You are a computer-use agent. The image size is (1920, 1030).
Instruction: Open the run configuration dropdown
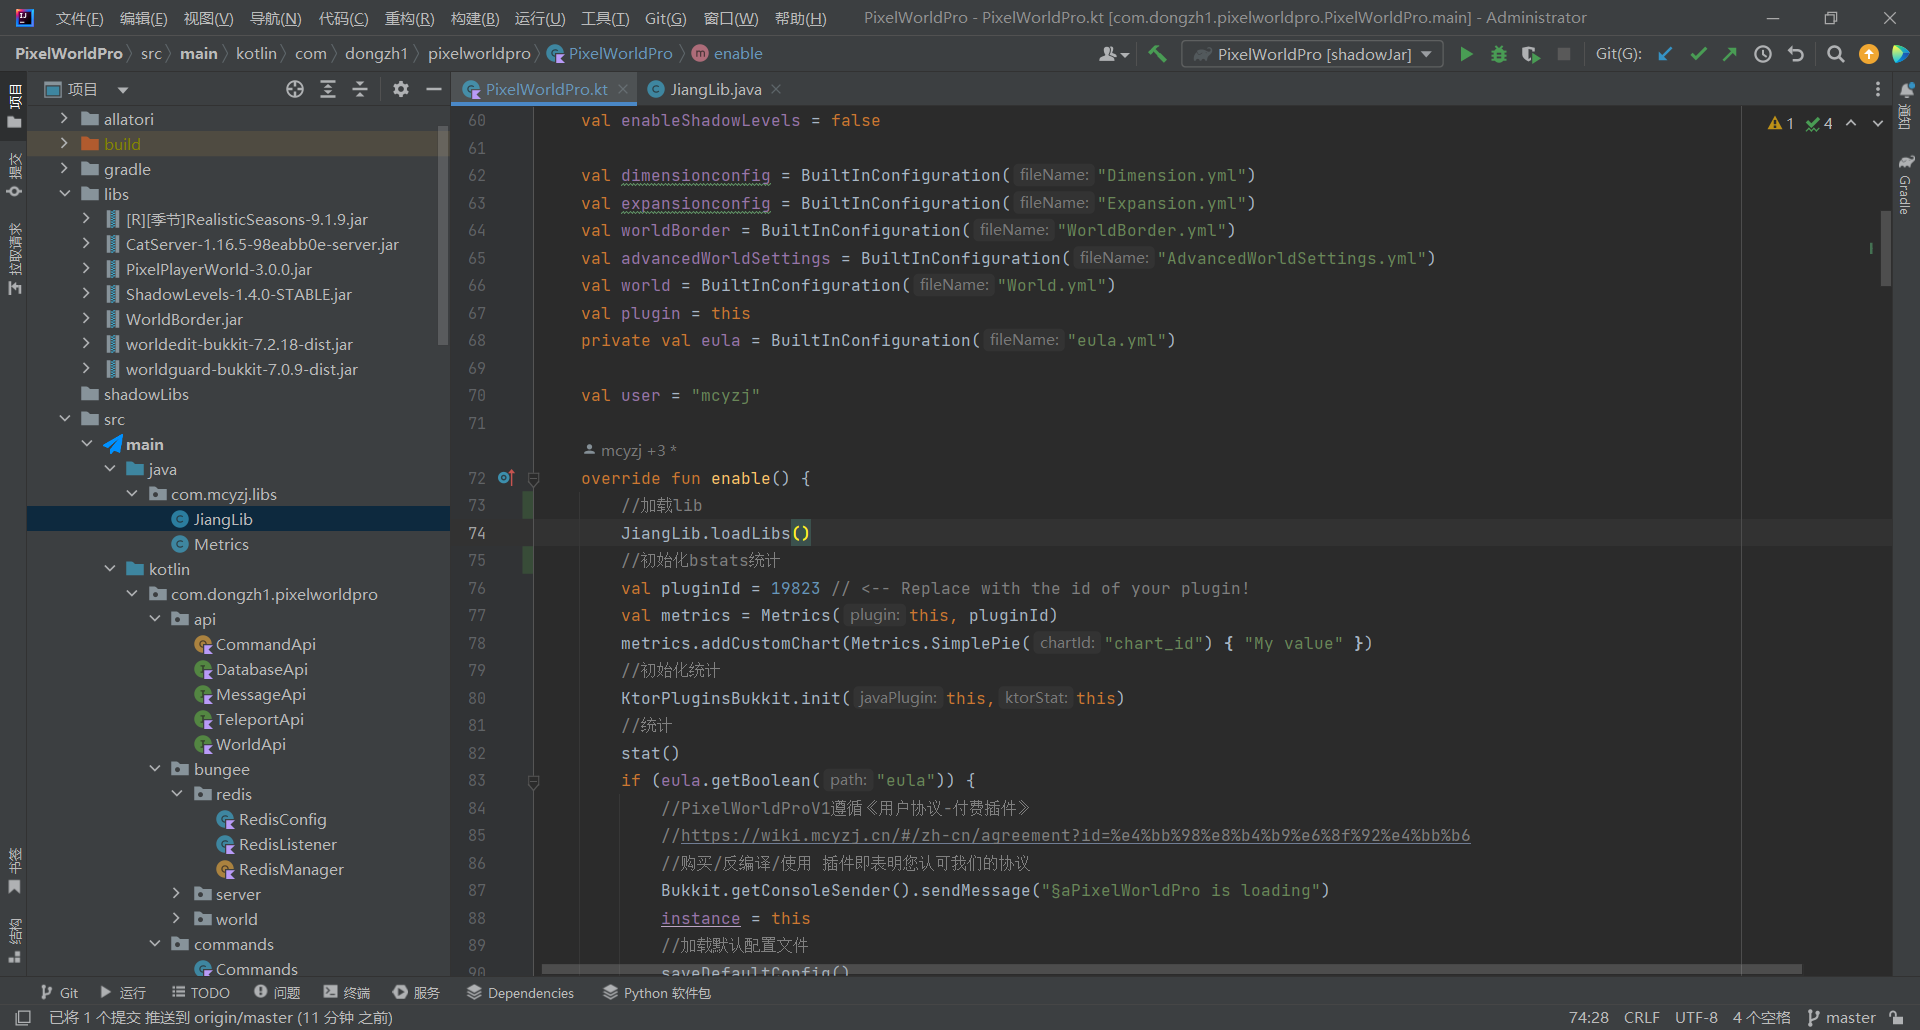point(1313,54)
